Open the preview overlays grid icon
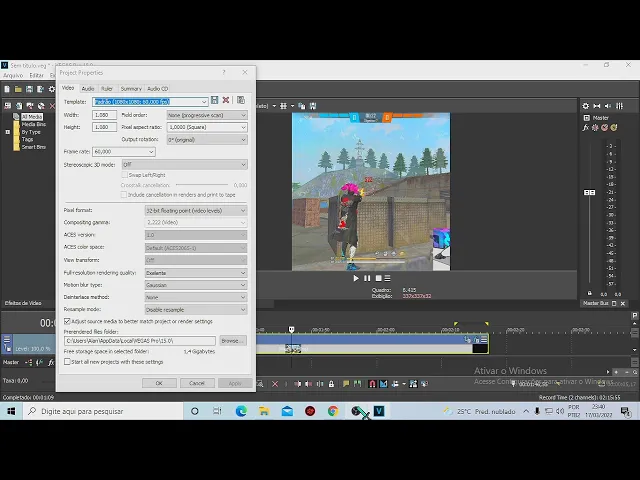 284,106
